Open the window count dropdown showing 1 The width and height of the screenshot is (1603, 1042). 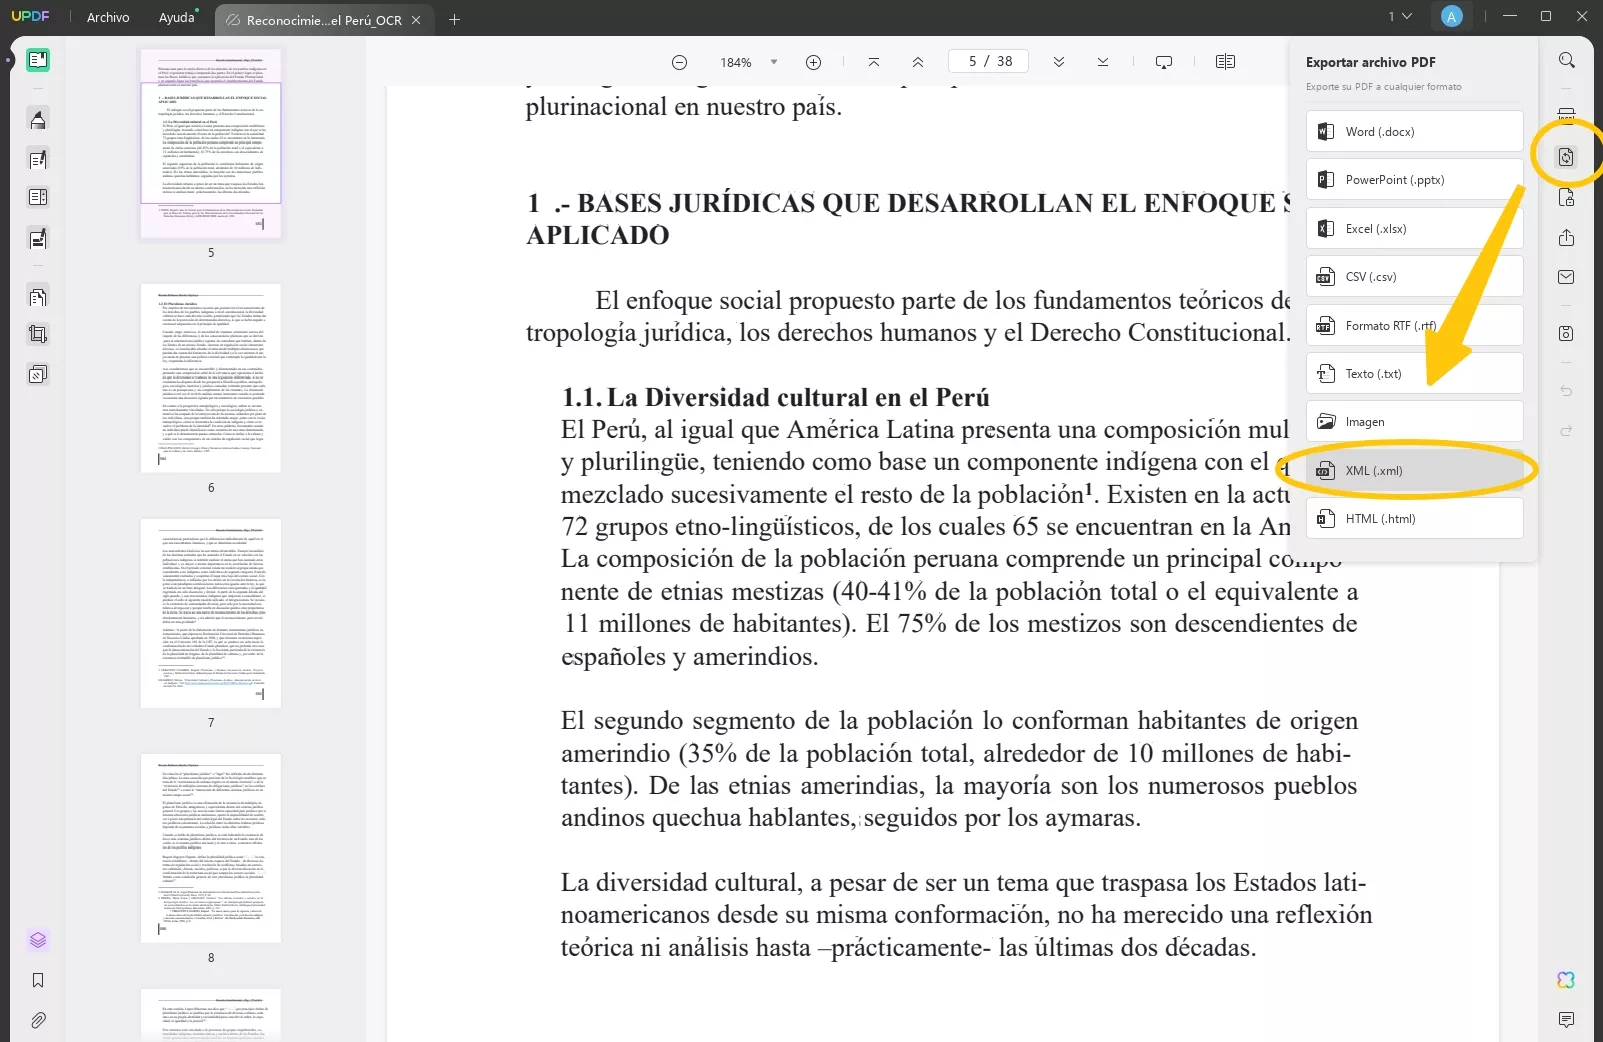(x=1400, y=17)
